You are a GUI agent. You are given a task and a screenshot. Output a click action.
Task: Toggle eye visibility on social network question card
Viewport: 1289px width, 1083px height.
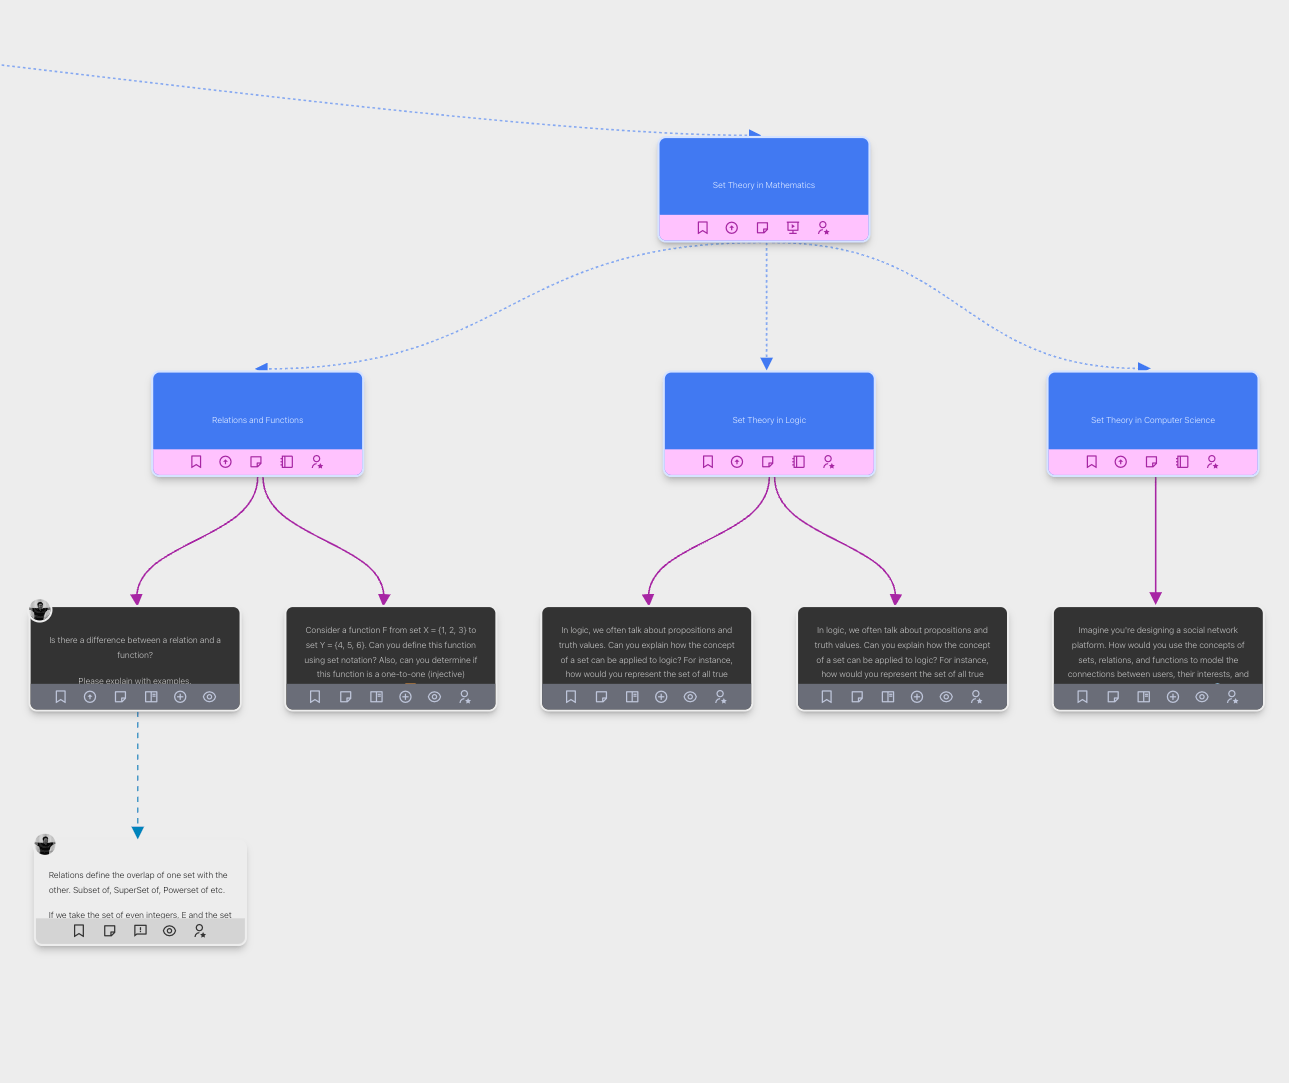pos(1202,697)
